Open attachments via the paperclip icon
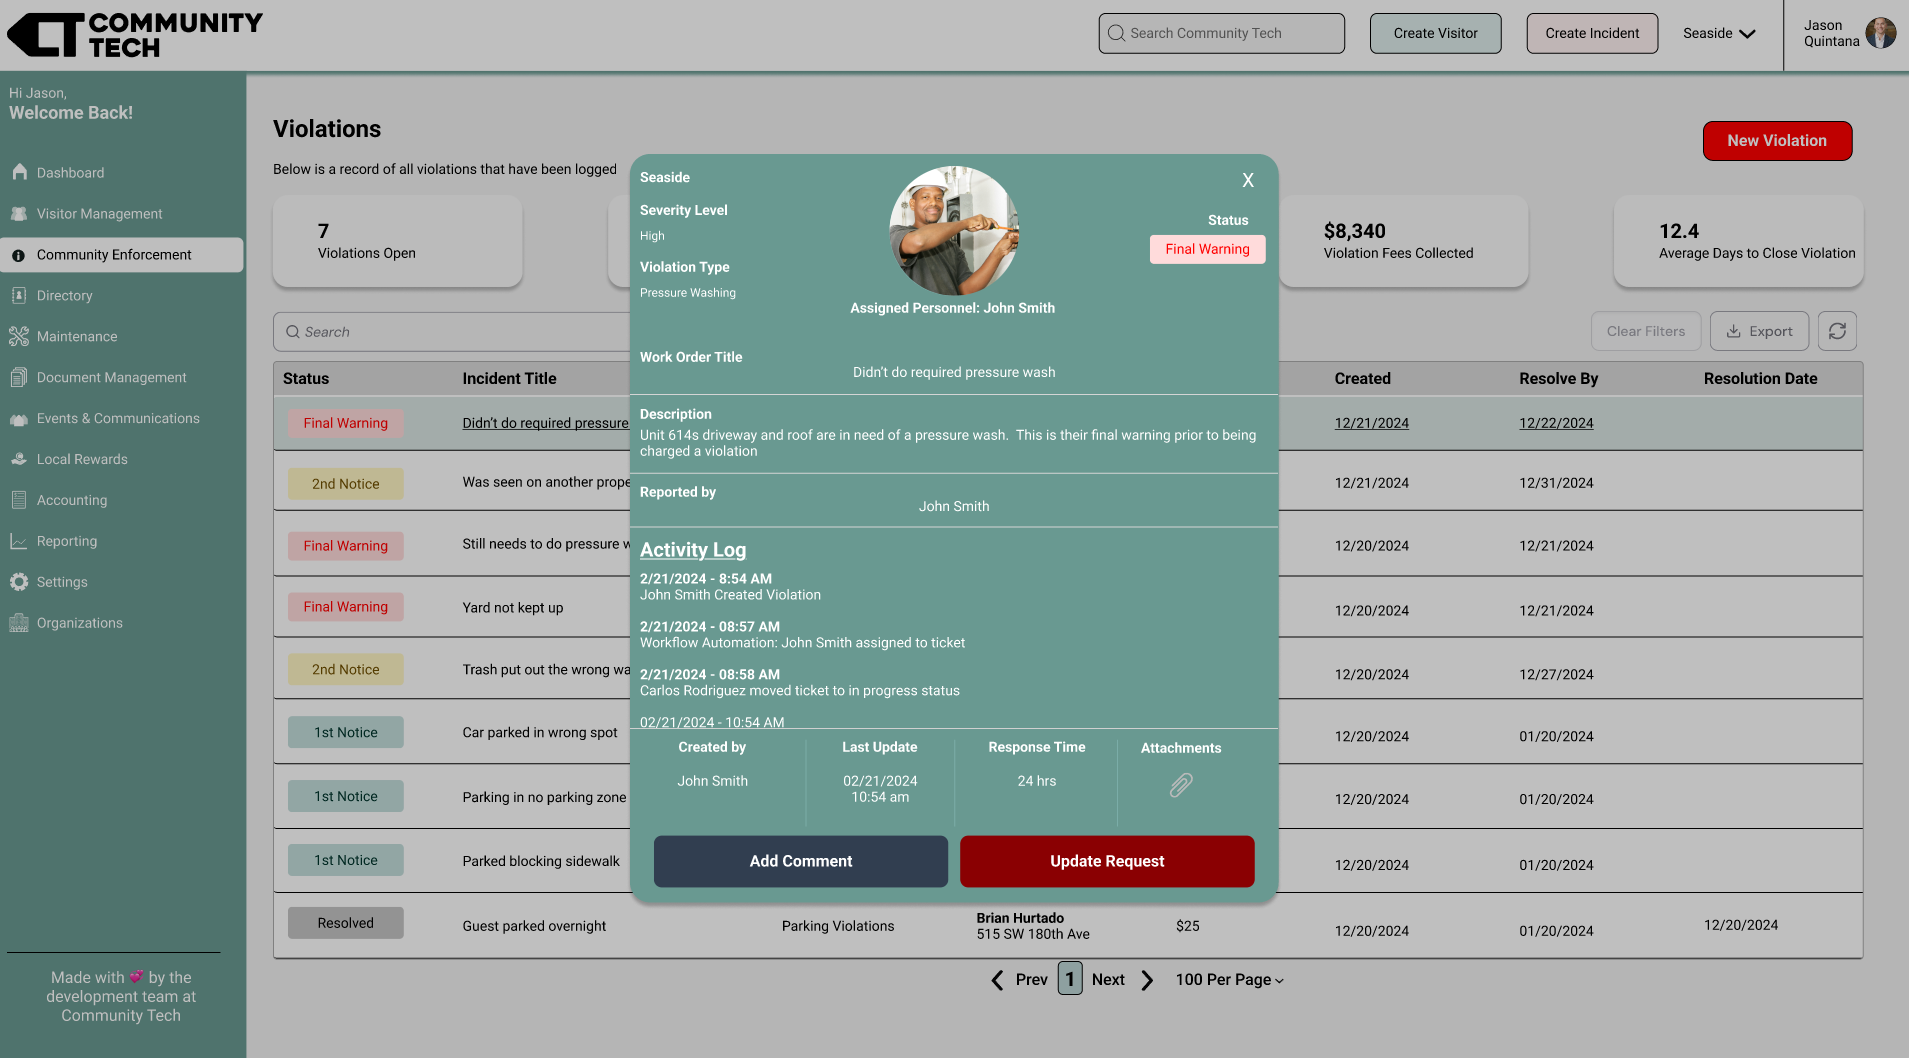Screen dimensions: 1909x1058 tap(1181, 785)
